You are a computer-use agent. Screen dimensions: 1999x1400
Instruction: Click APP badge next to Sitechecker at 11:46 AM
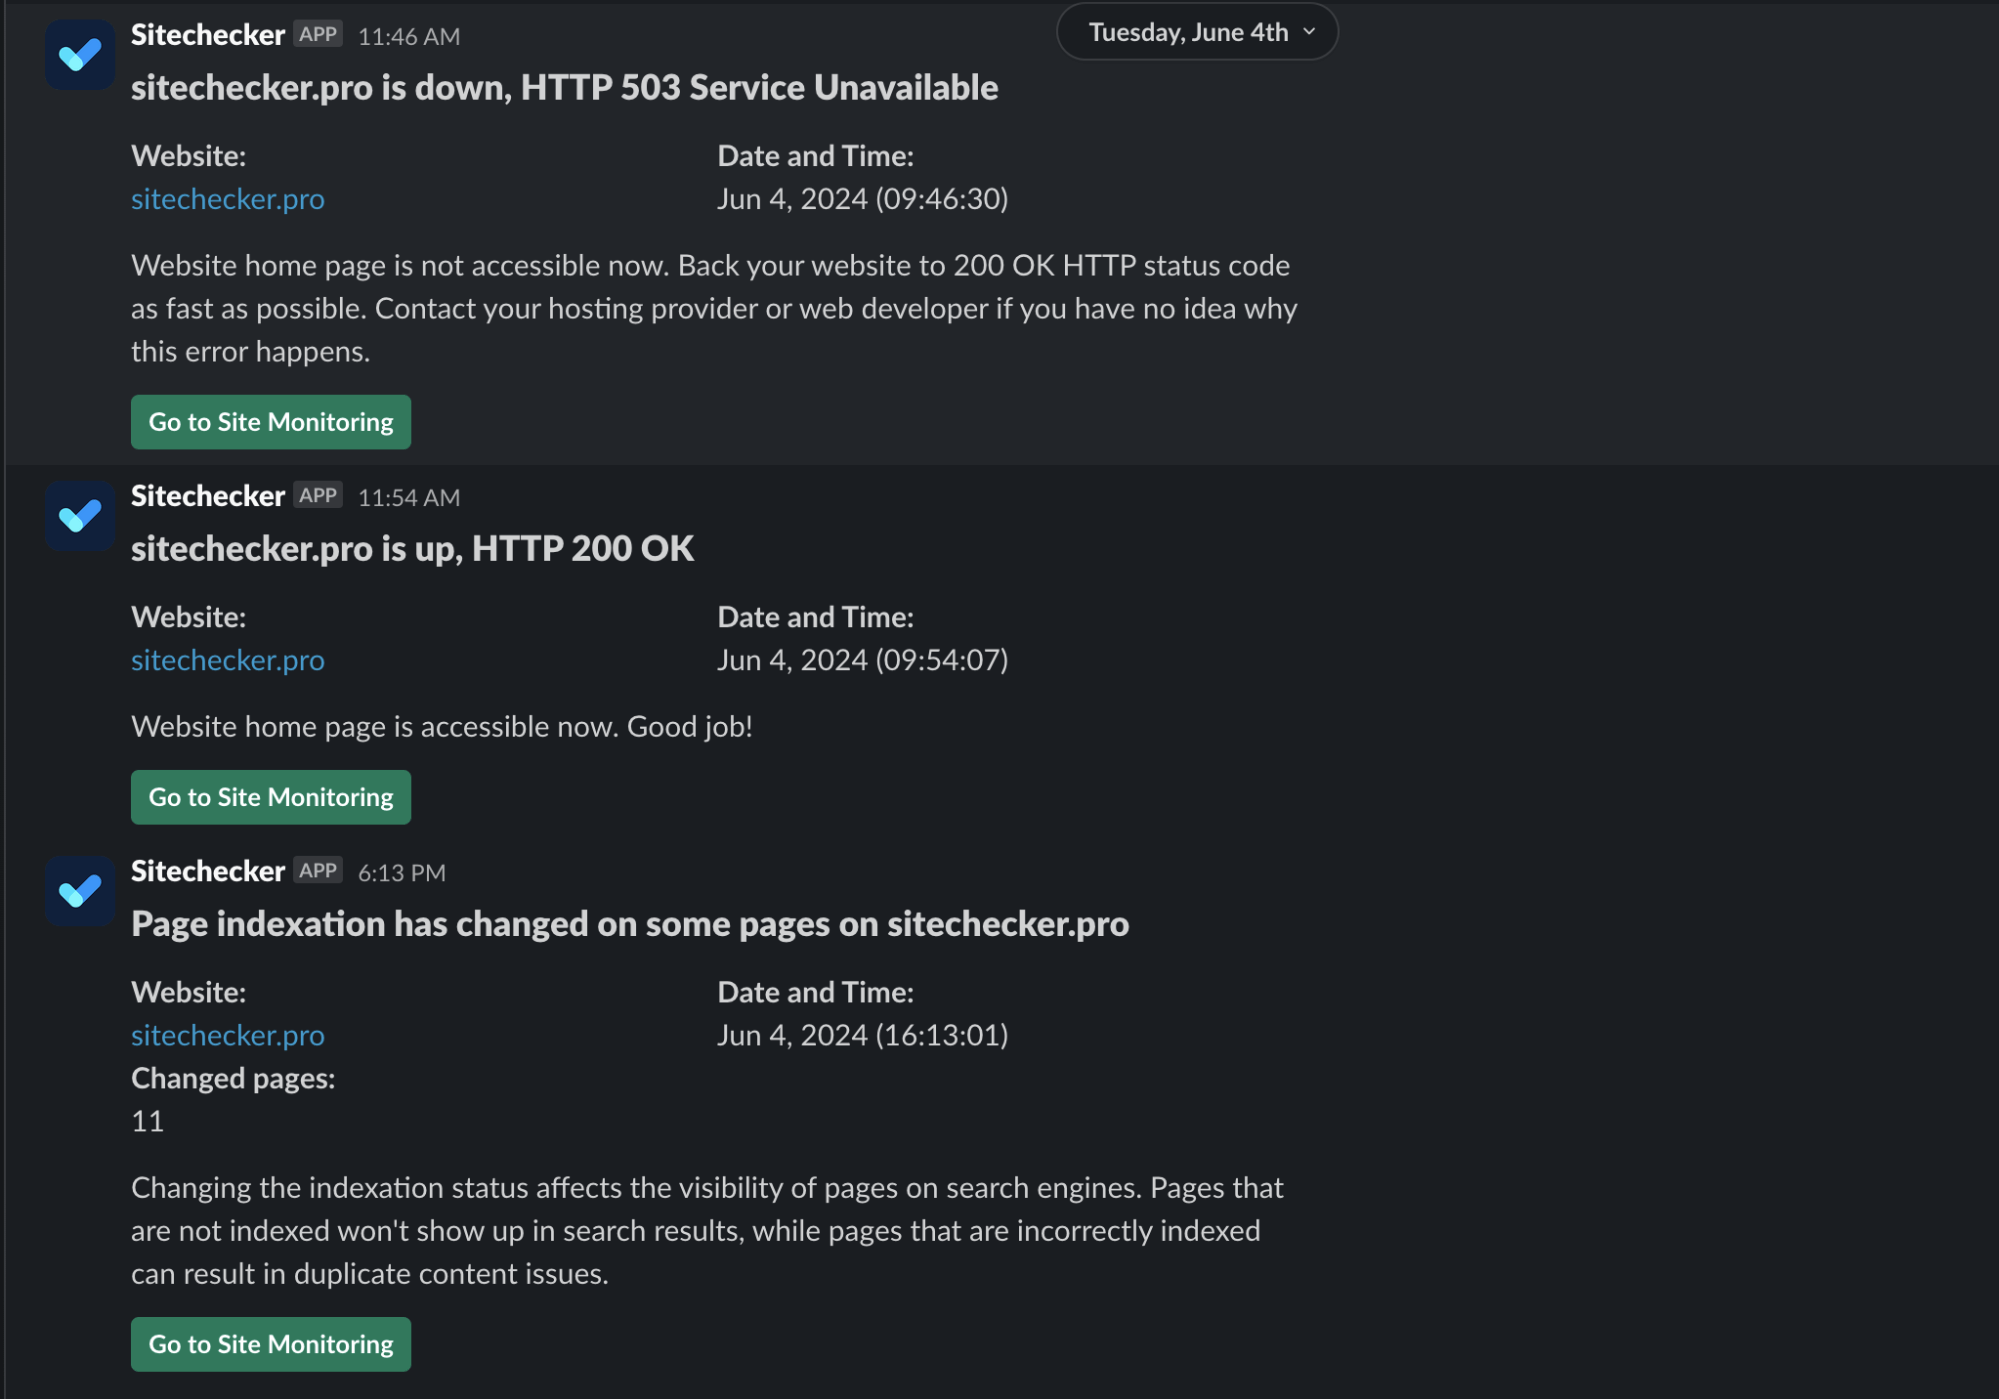coord(318,34)
